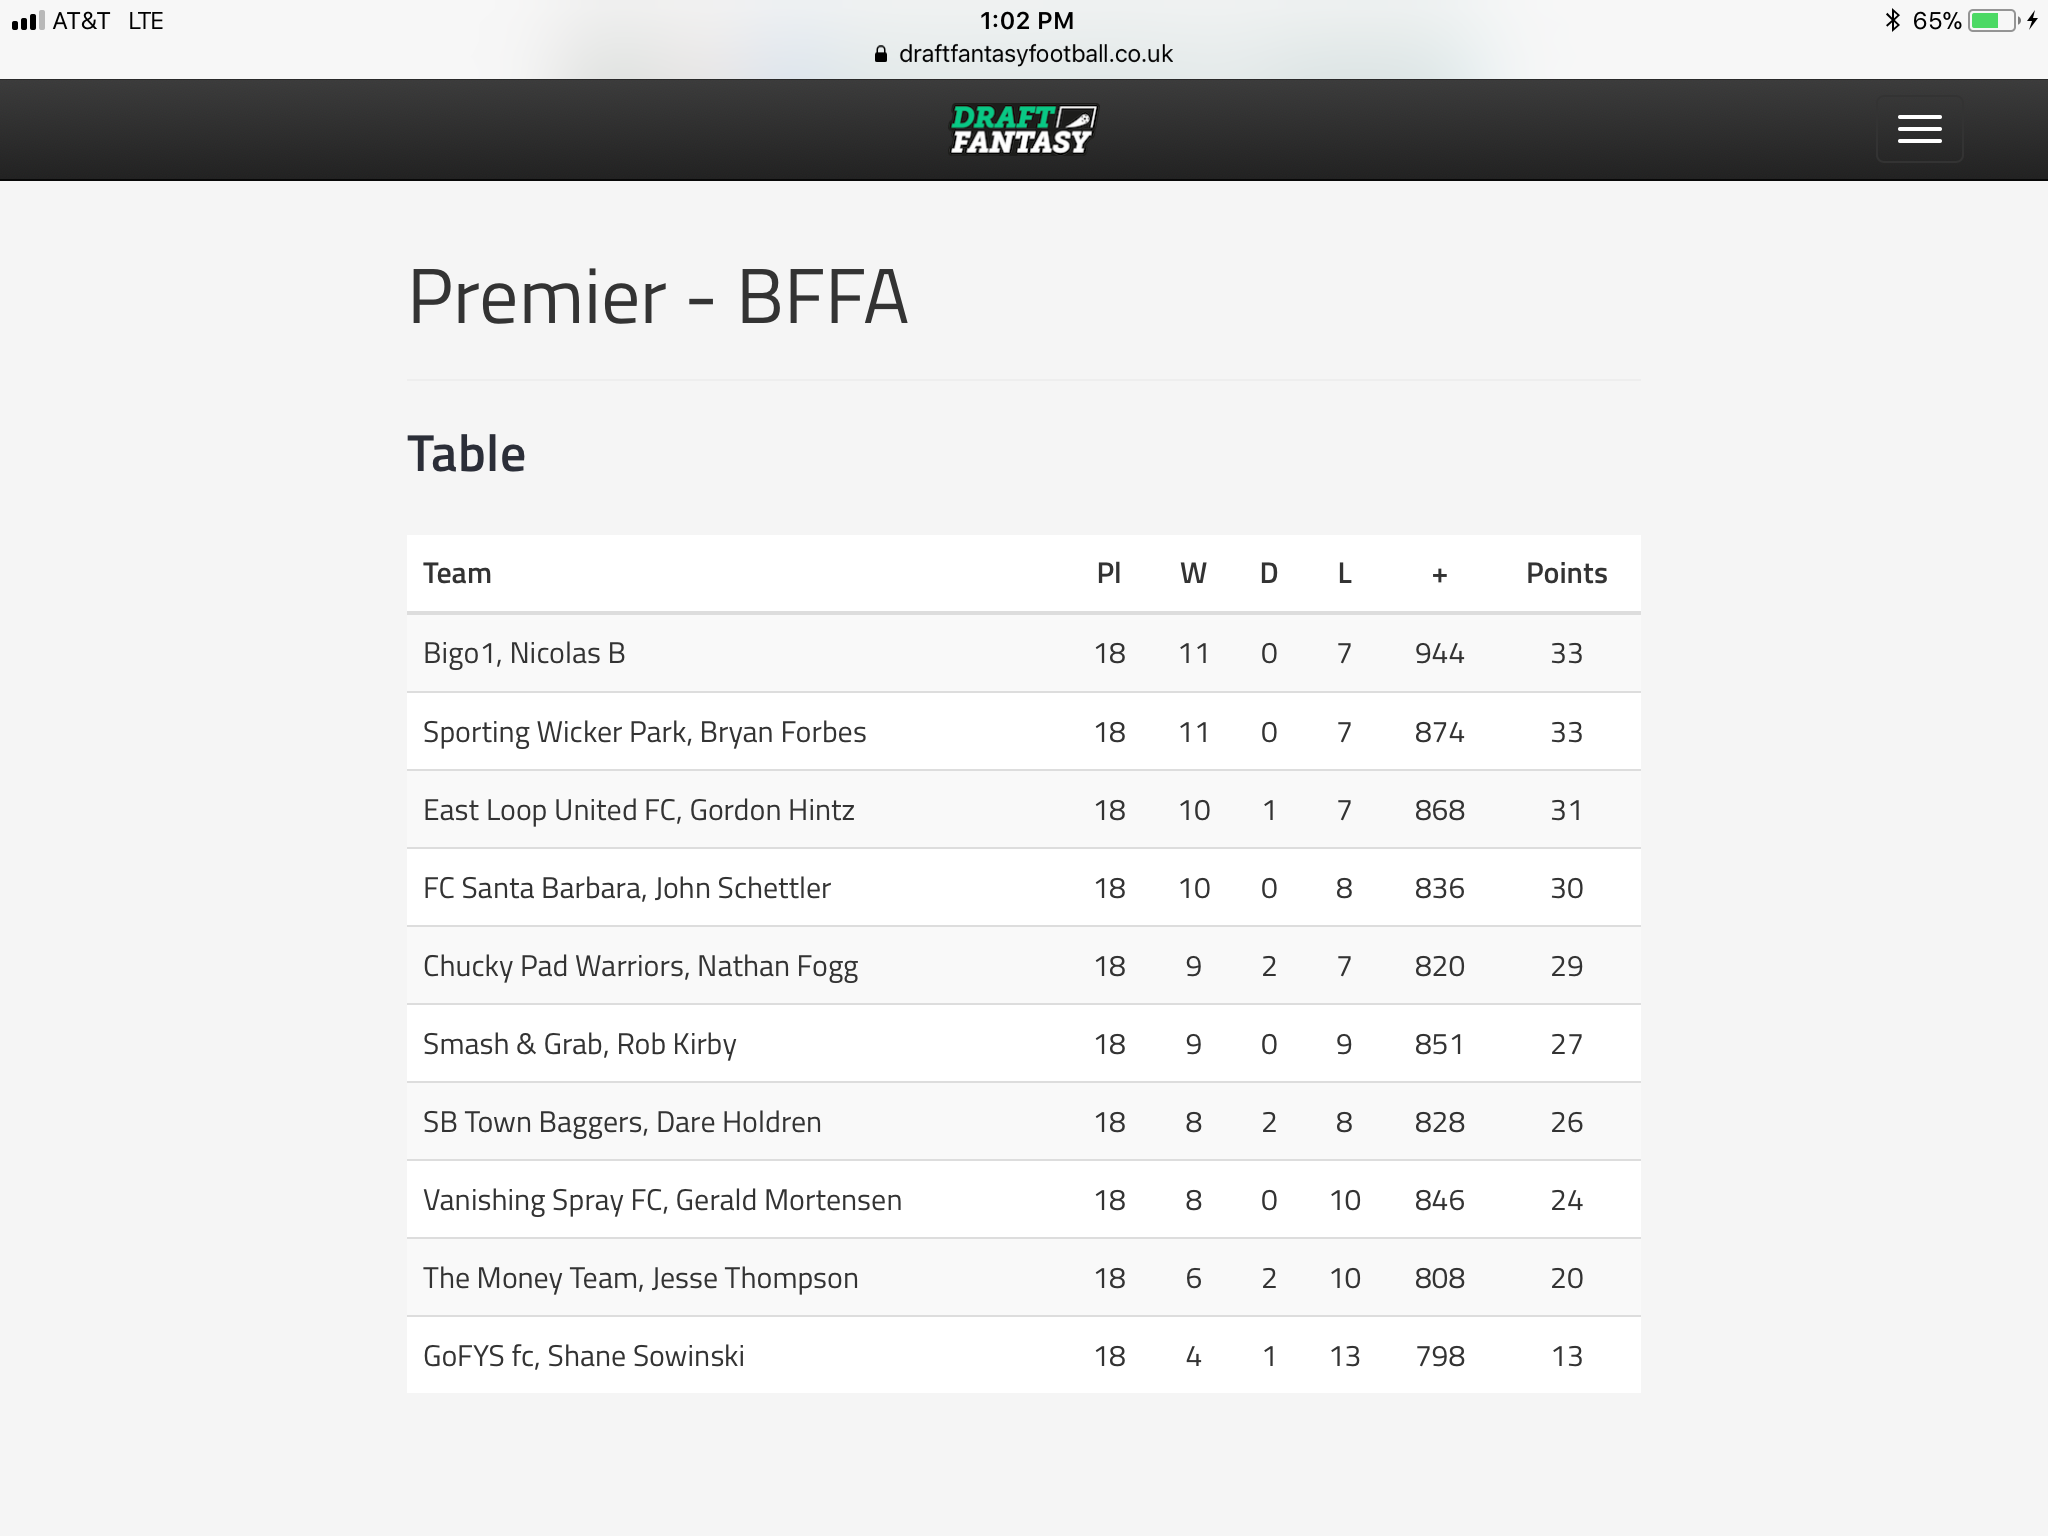Screen dimensions: 2048x1536
Task: Select East Loop United FC row
Action: pyautogui.click(x=1023, y=810)
